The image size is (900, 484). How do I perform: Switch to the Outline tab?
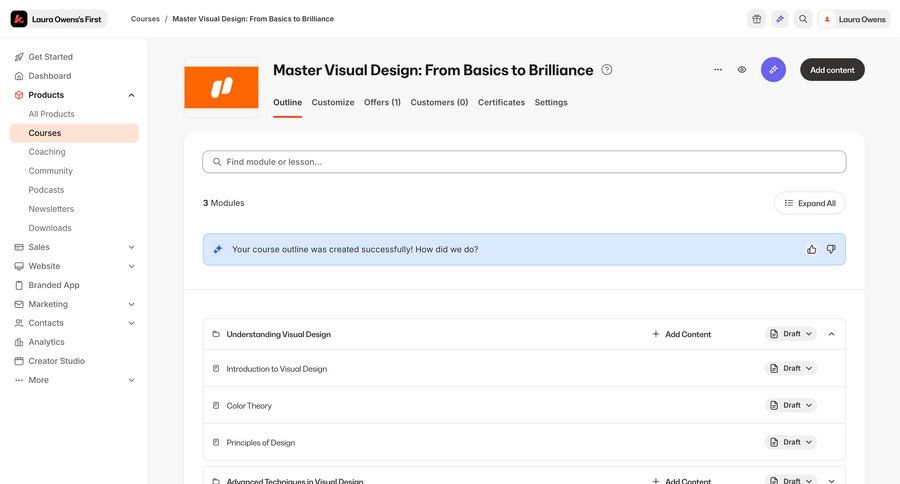[288, 102]
